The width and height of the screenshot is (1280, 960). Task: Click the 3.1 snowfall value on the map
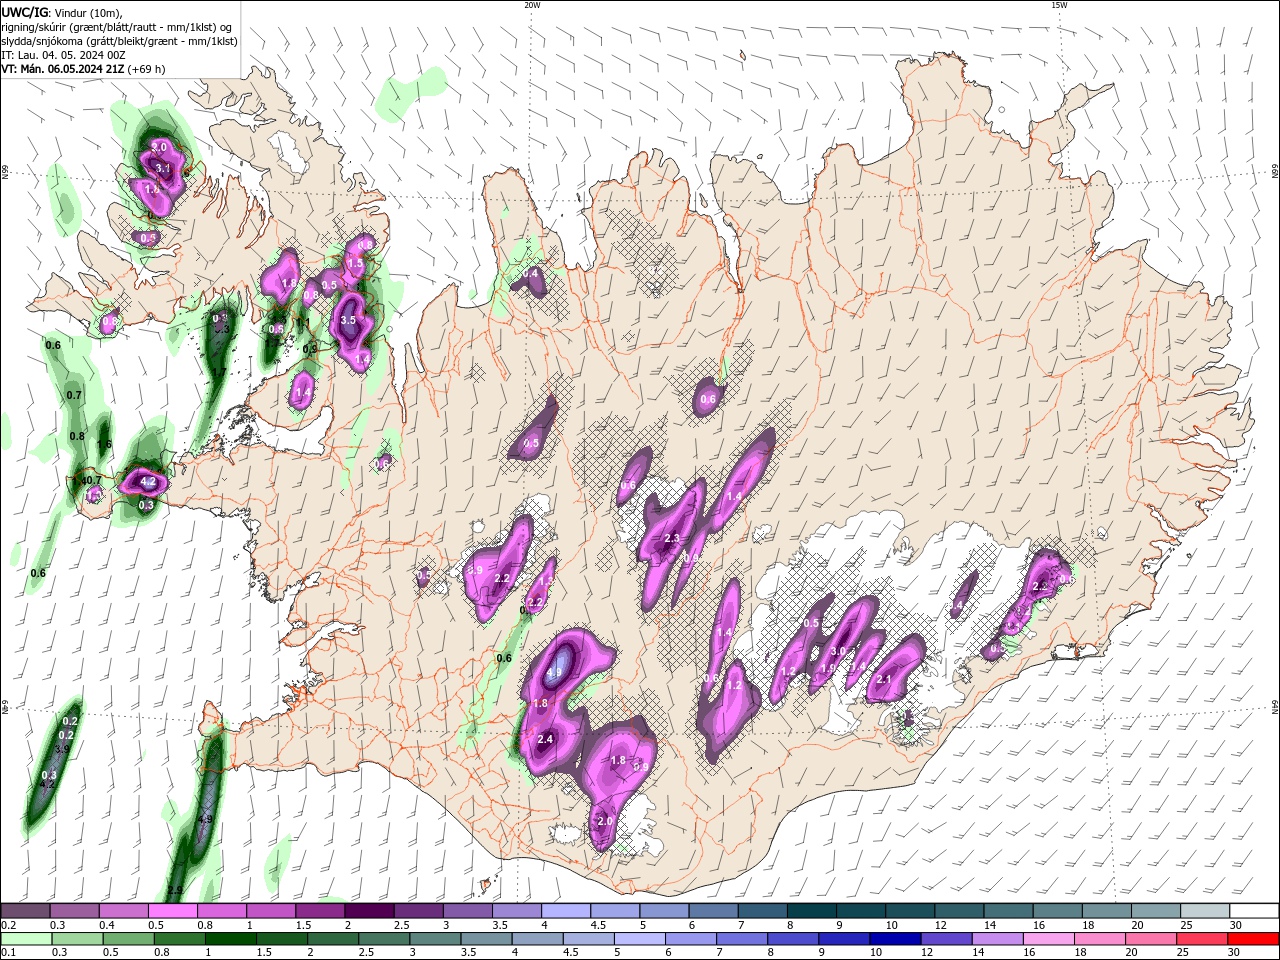tap(163, 169)
